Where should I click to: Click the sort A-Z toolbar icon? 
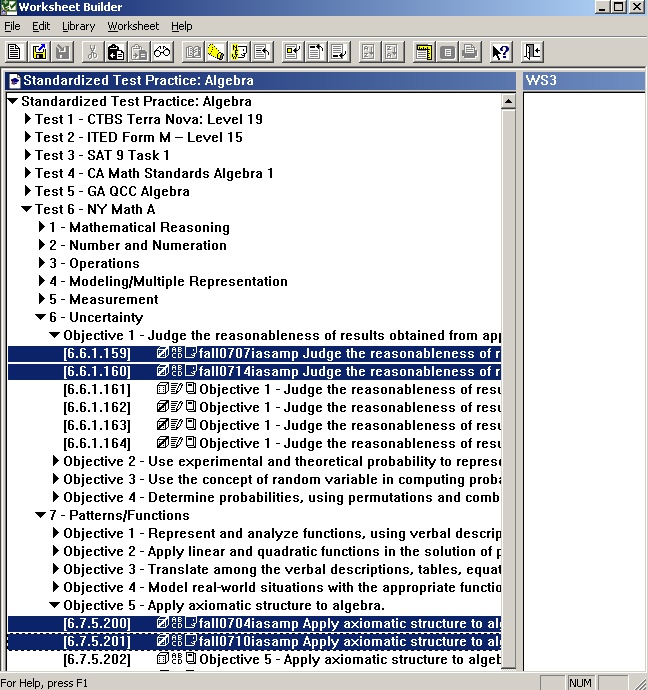point(369,52)
